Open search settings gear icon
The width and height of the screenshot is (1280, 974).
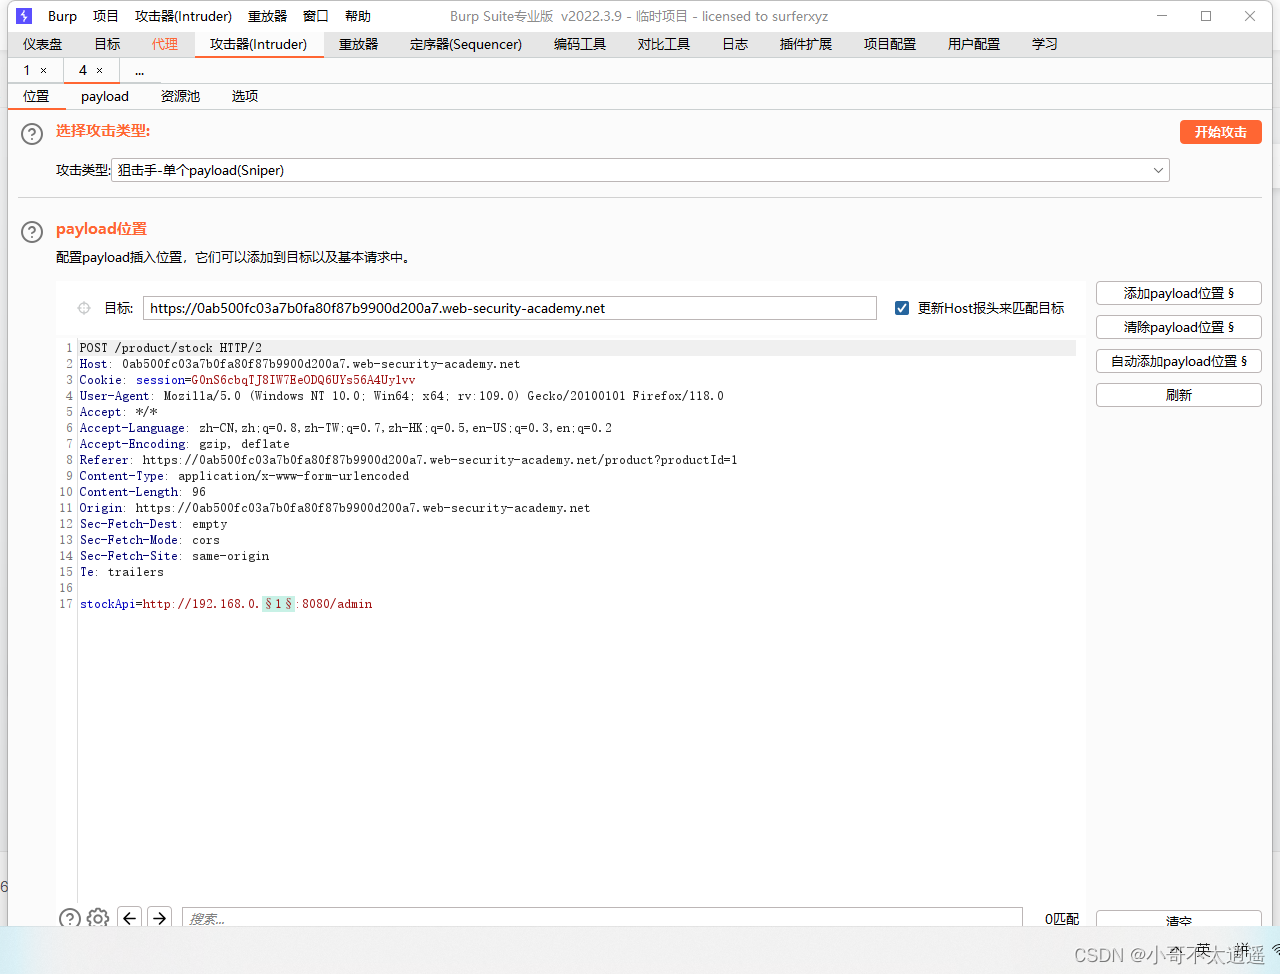[x=98, y=918]
